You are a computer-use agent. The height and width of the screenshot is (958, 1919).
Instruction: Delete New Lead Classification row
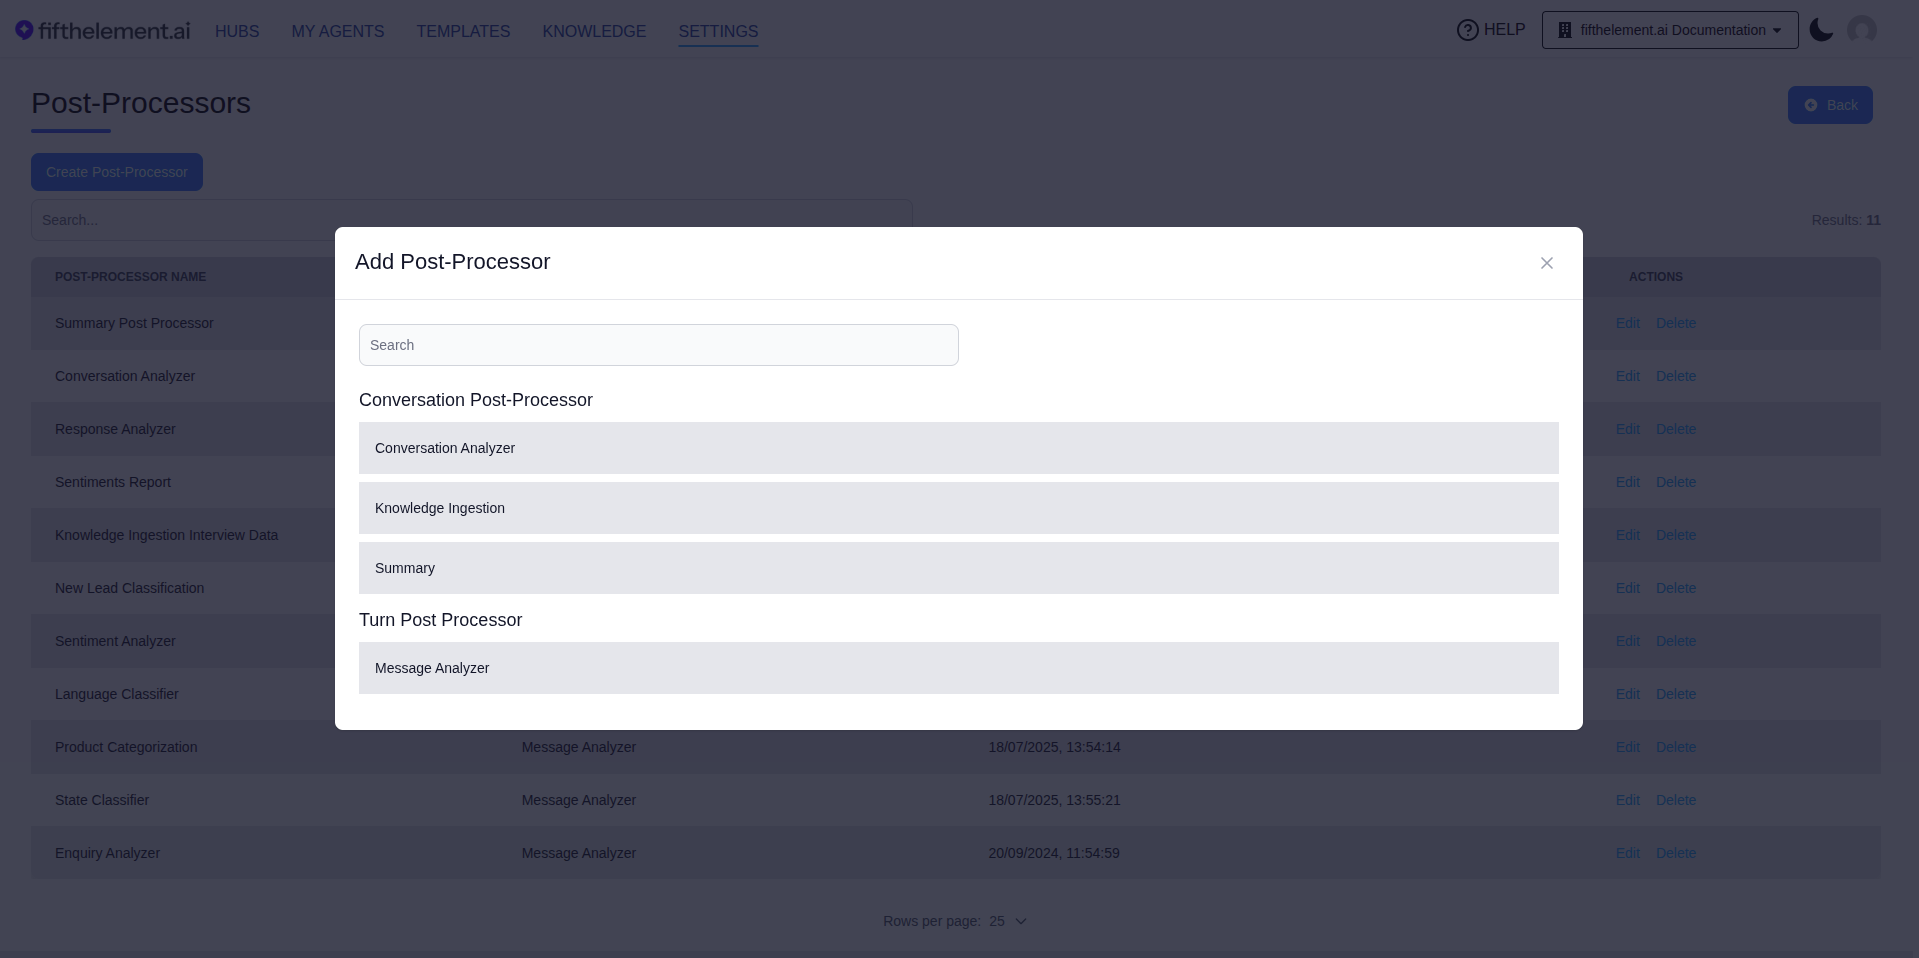(x=1675, y=588)
